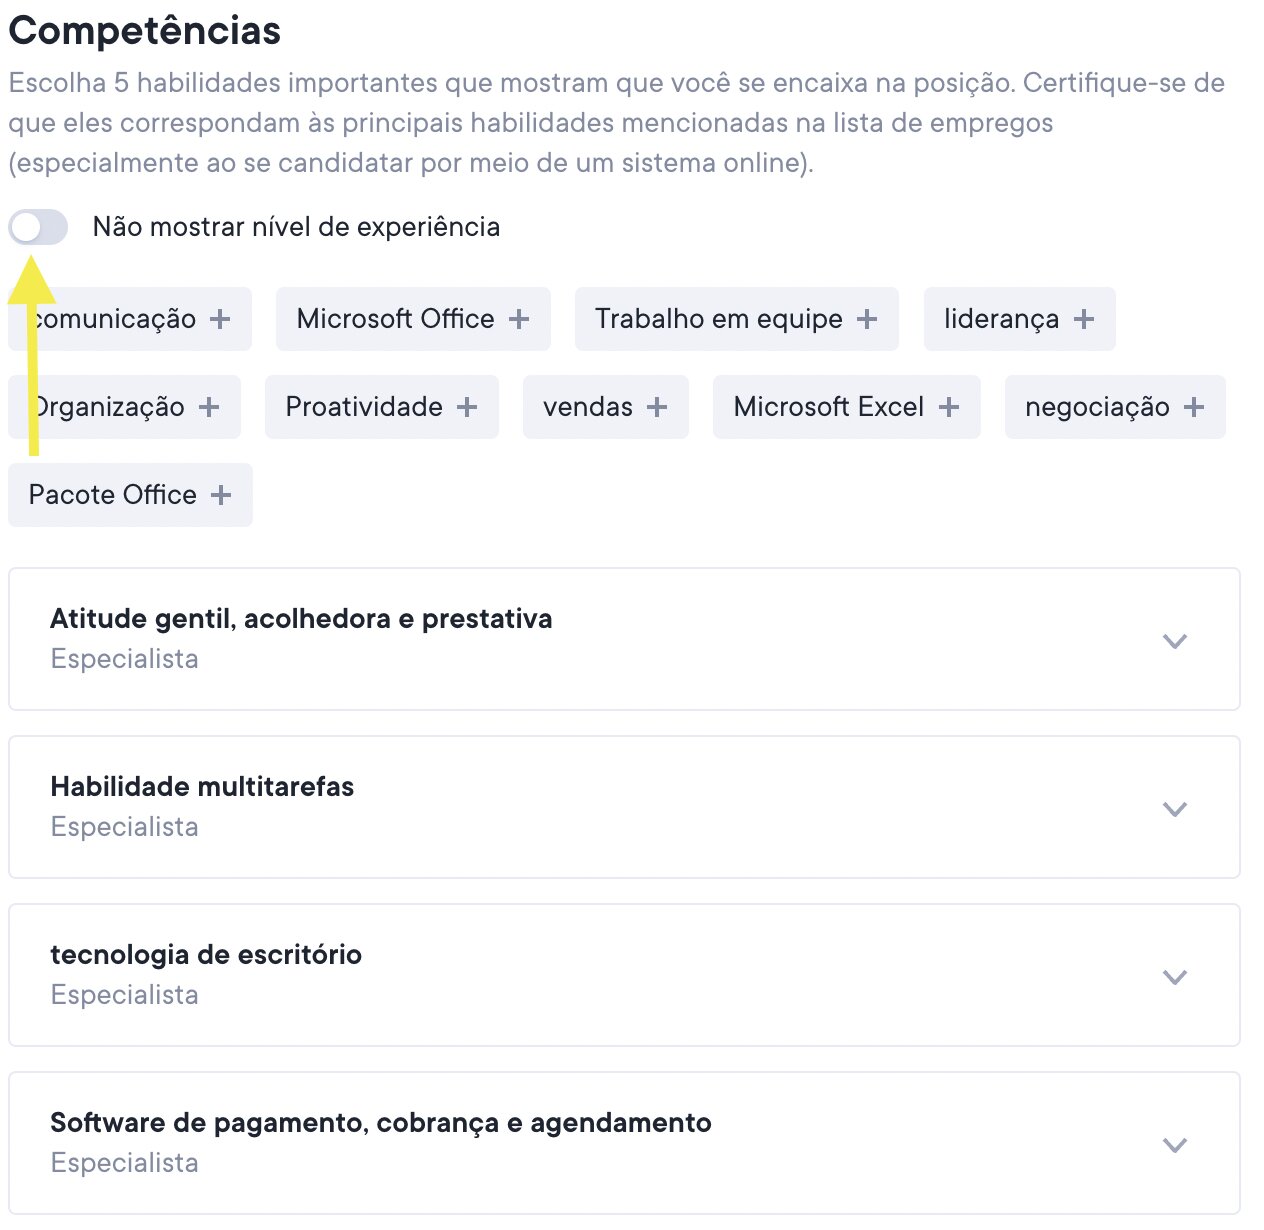Viewport: 1264px width, 1230px height.
Task: Add Microsoft Excel via plus icon
Action: [949, 407]
